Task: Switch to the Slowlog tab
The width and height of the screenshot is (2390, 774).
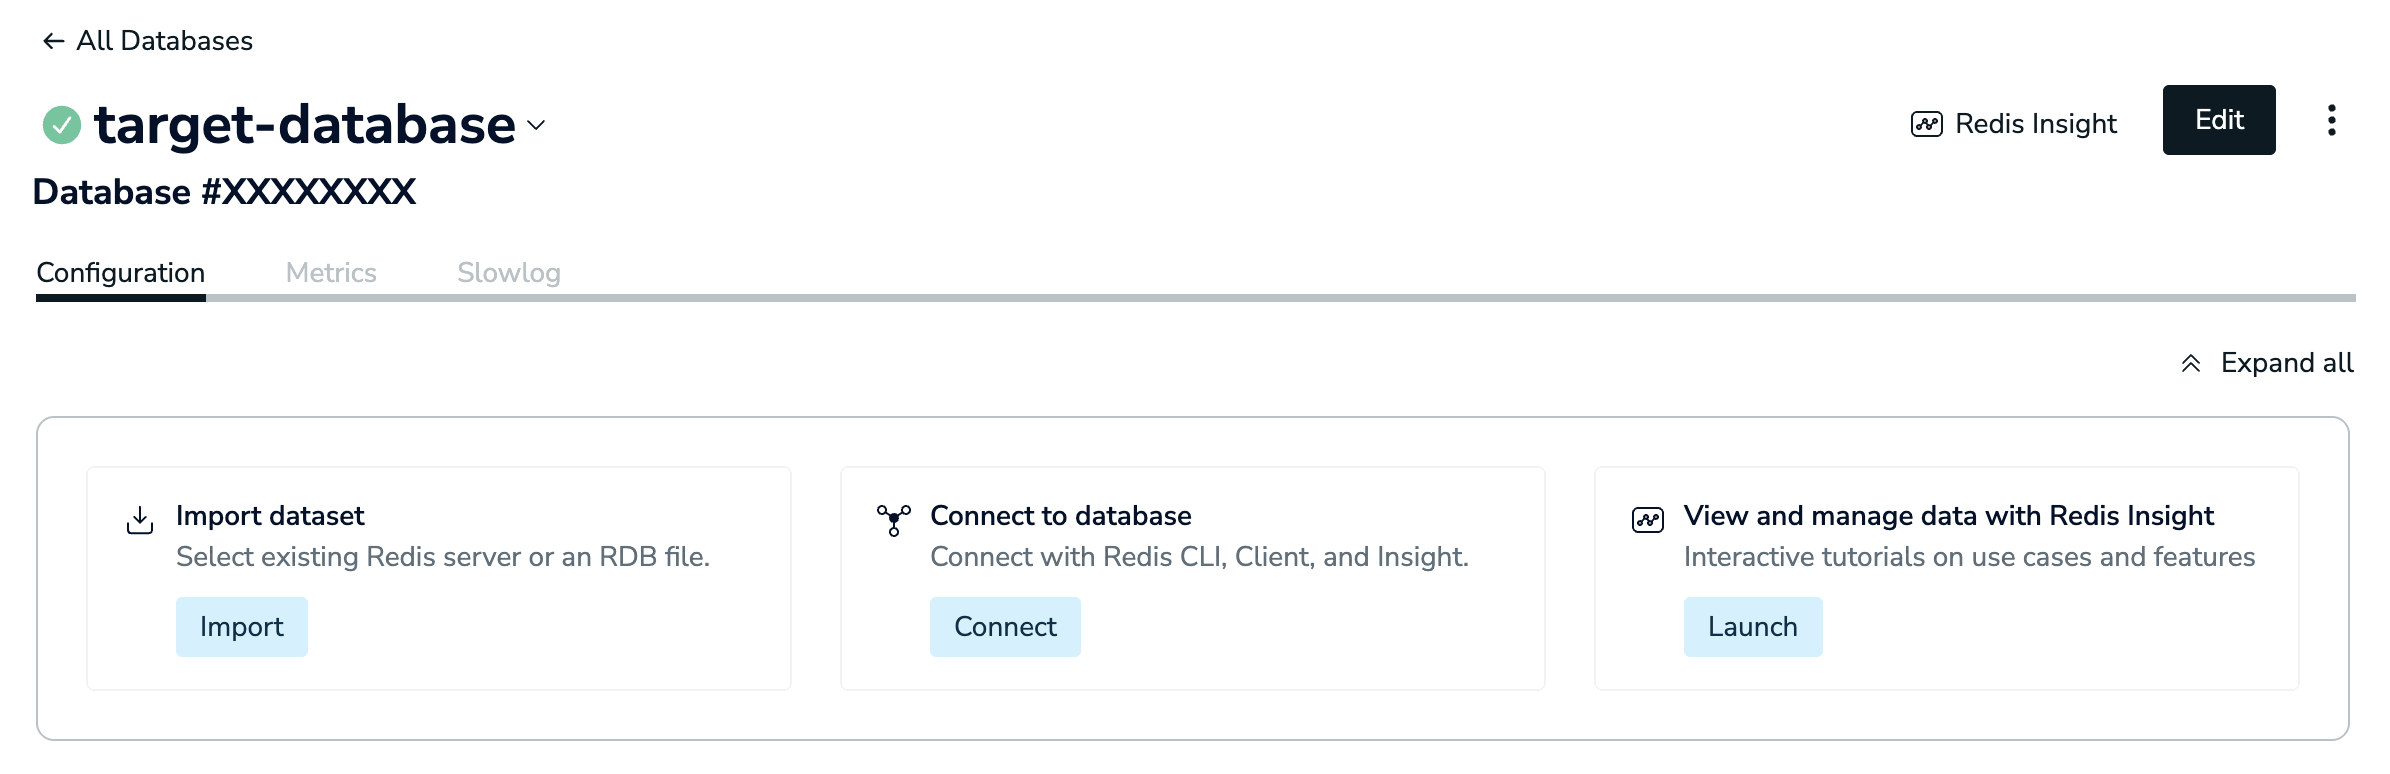Action: (509, 273)
